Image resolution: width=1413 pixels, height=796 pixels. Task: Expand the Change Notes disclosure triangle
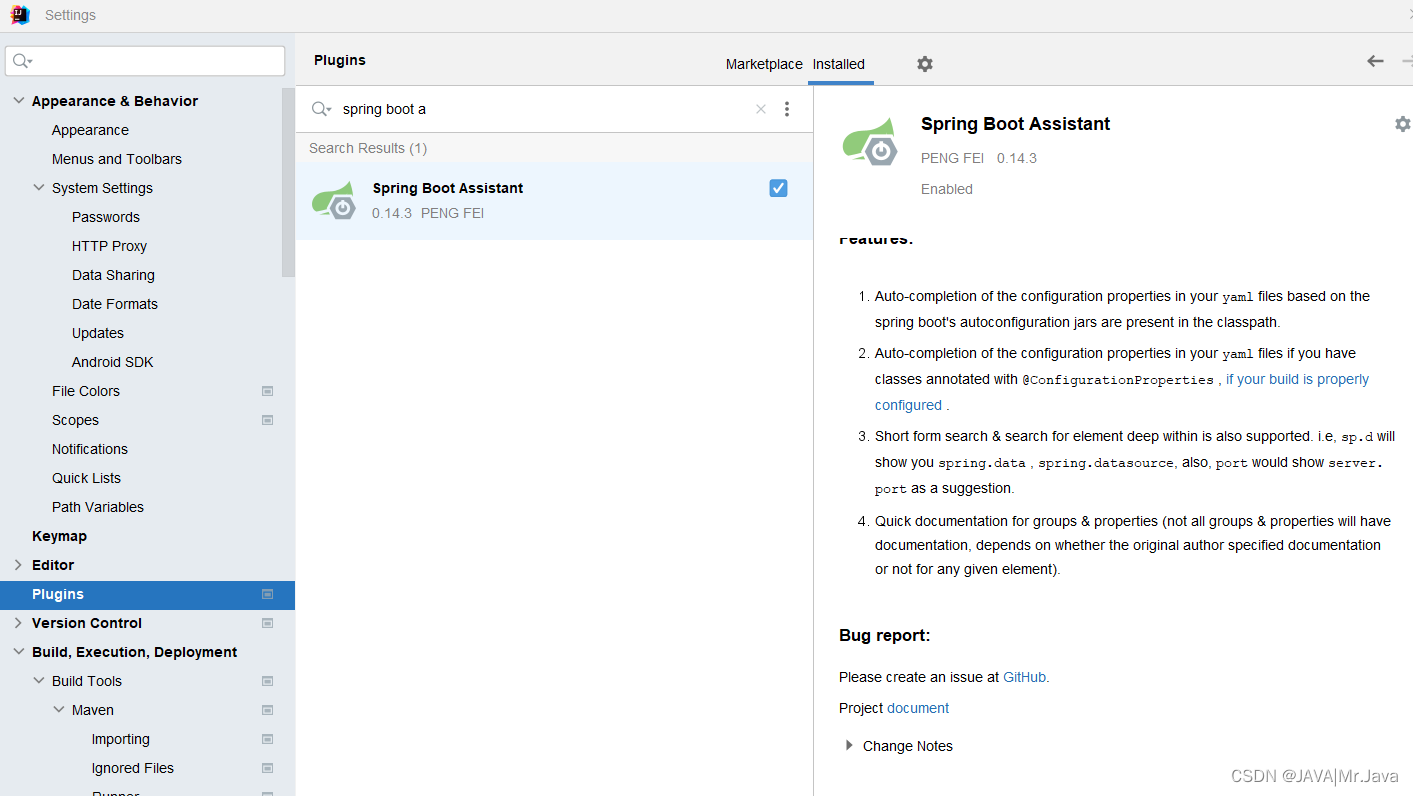point(849,746)
